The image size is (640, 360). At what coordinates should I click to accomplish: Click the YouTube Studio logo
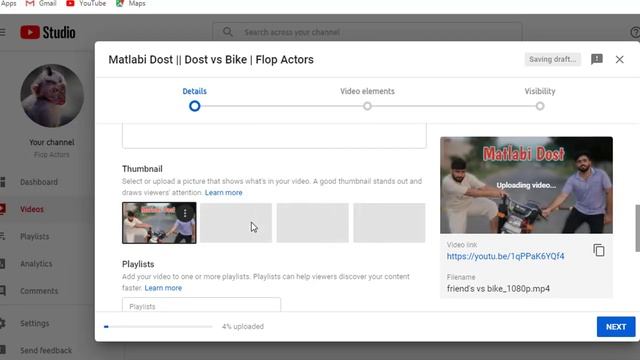click(x=48, y=32)
